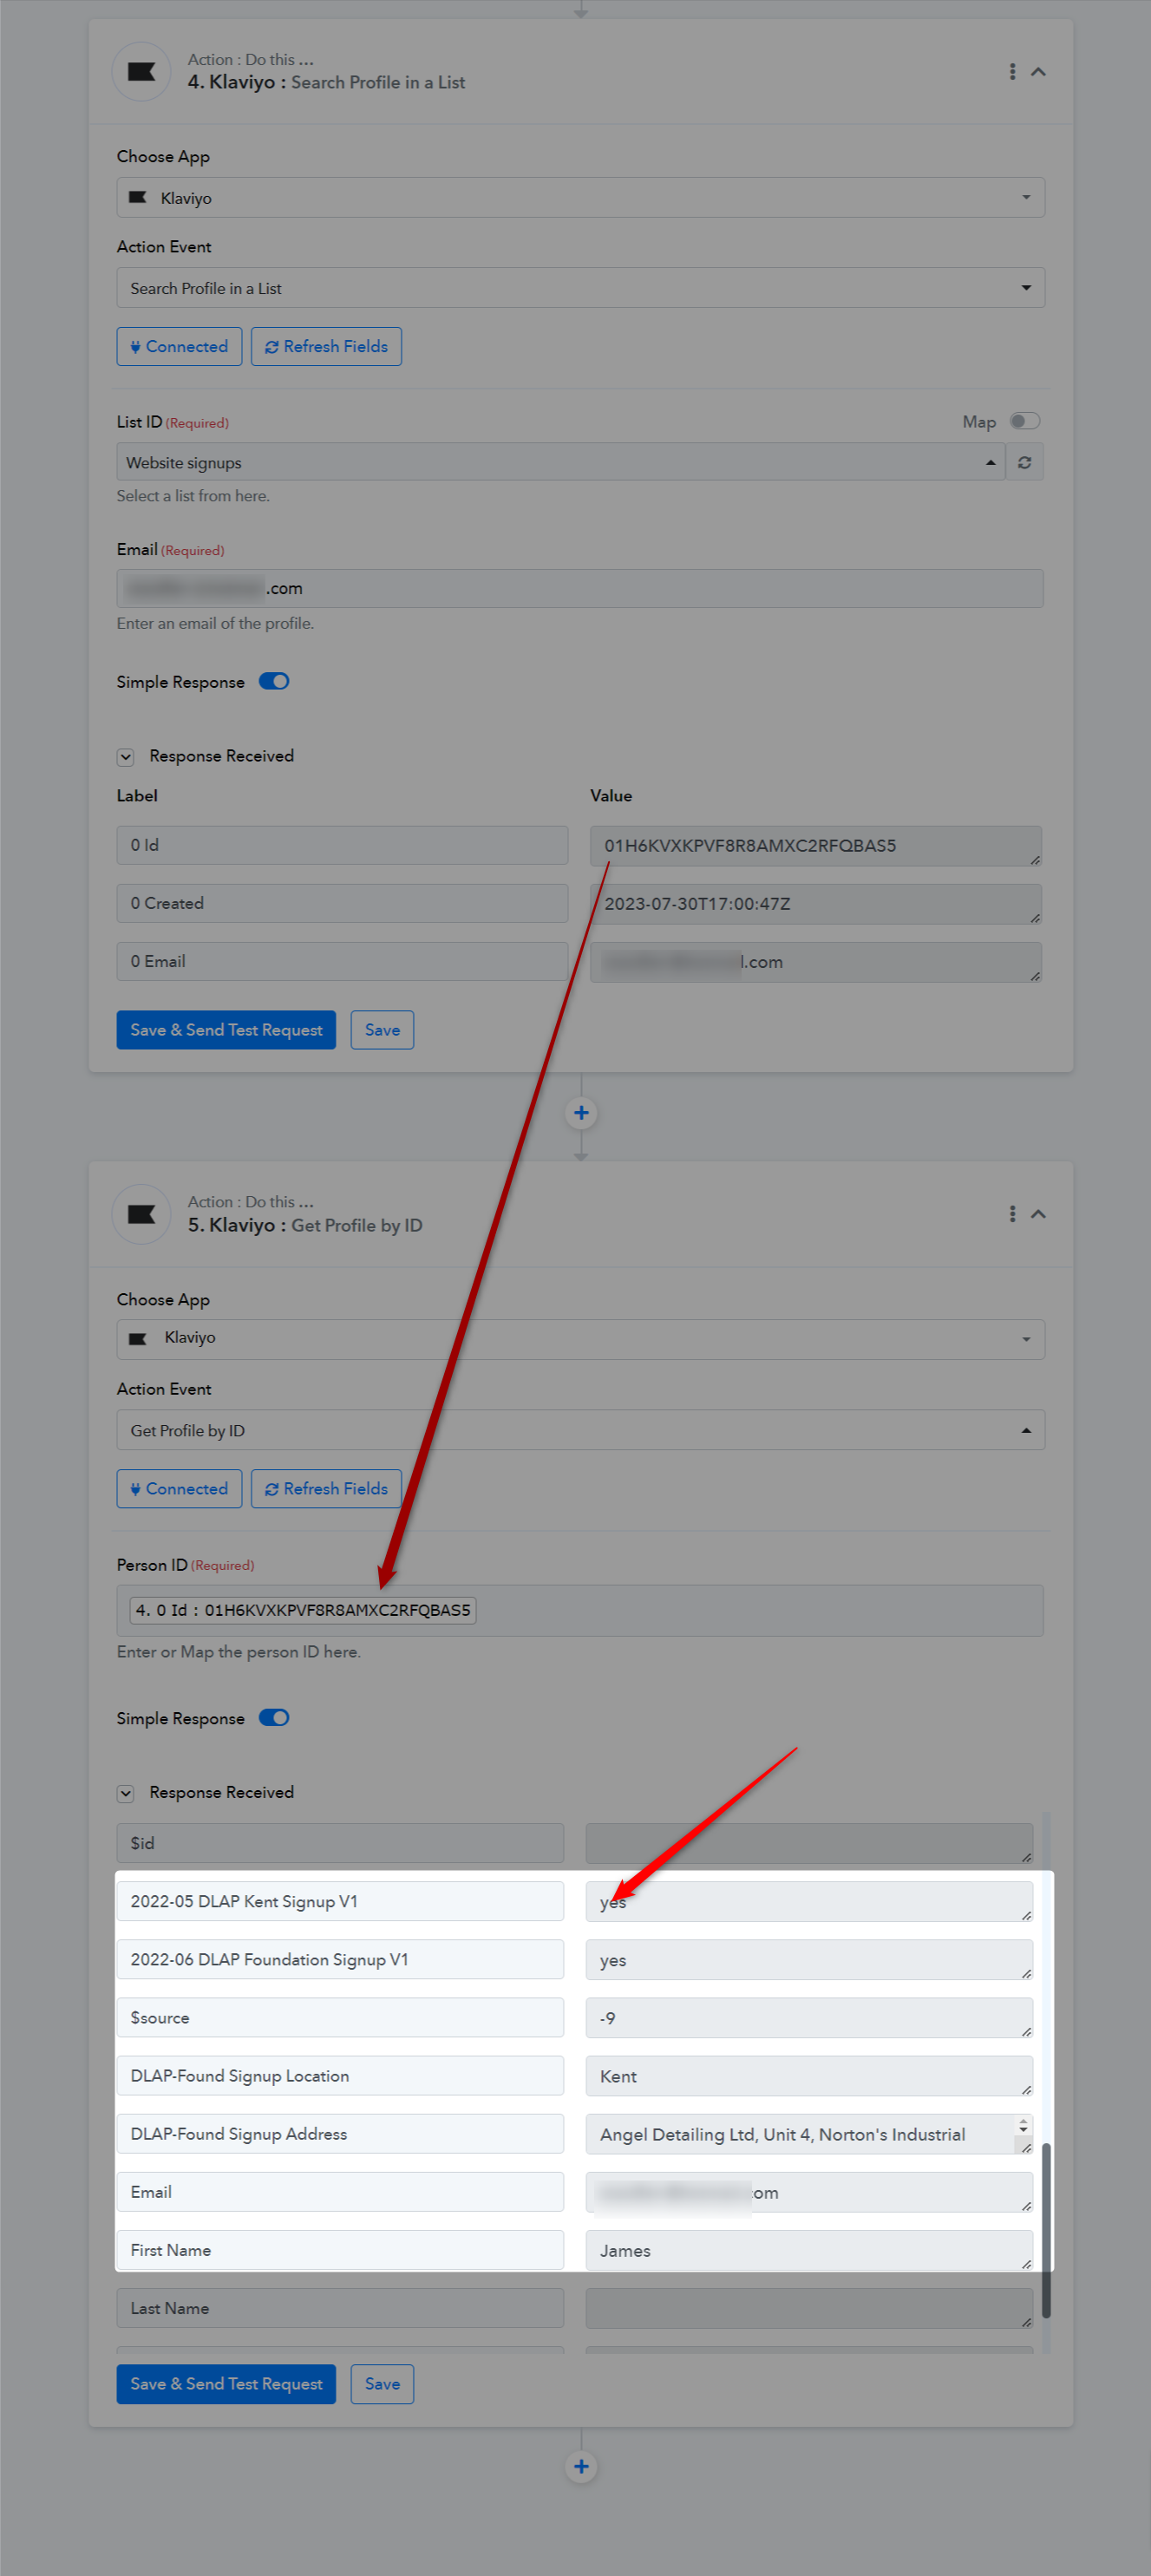1151x2576 pixels.
Task: Click Save & Send Test Request in step 4
Action: click(226, 1030)
